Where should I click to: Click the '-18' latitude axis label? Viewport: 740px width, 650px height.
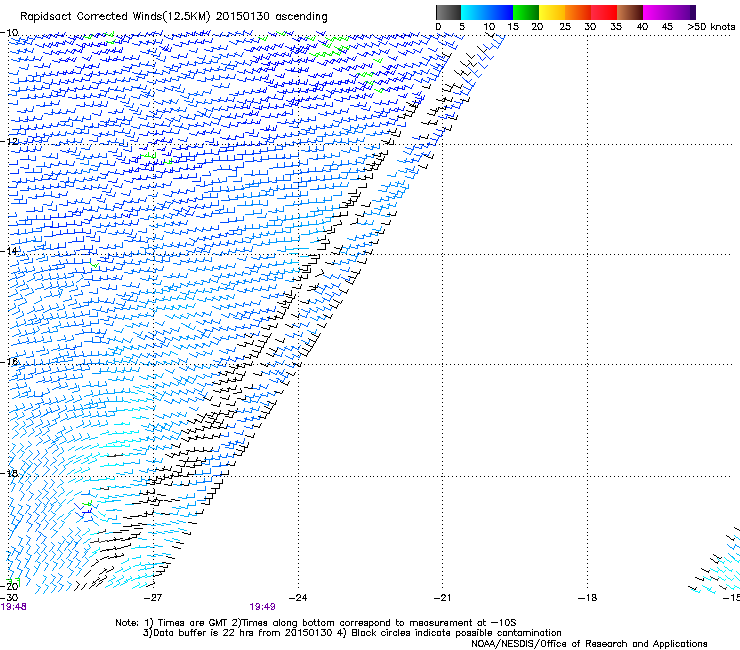(x=9, y=473)
